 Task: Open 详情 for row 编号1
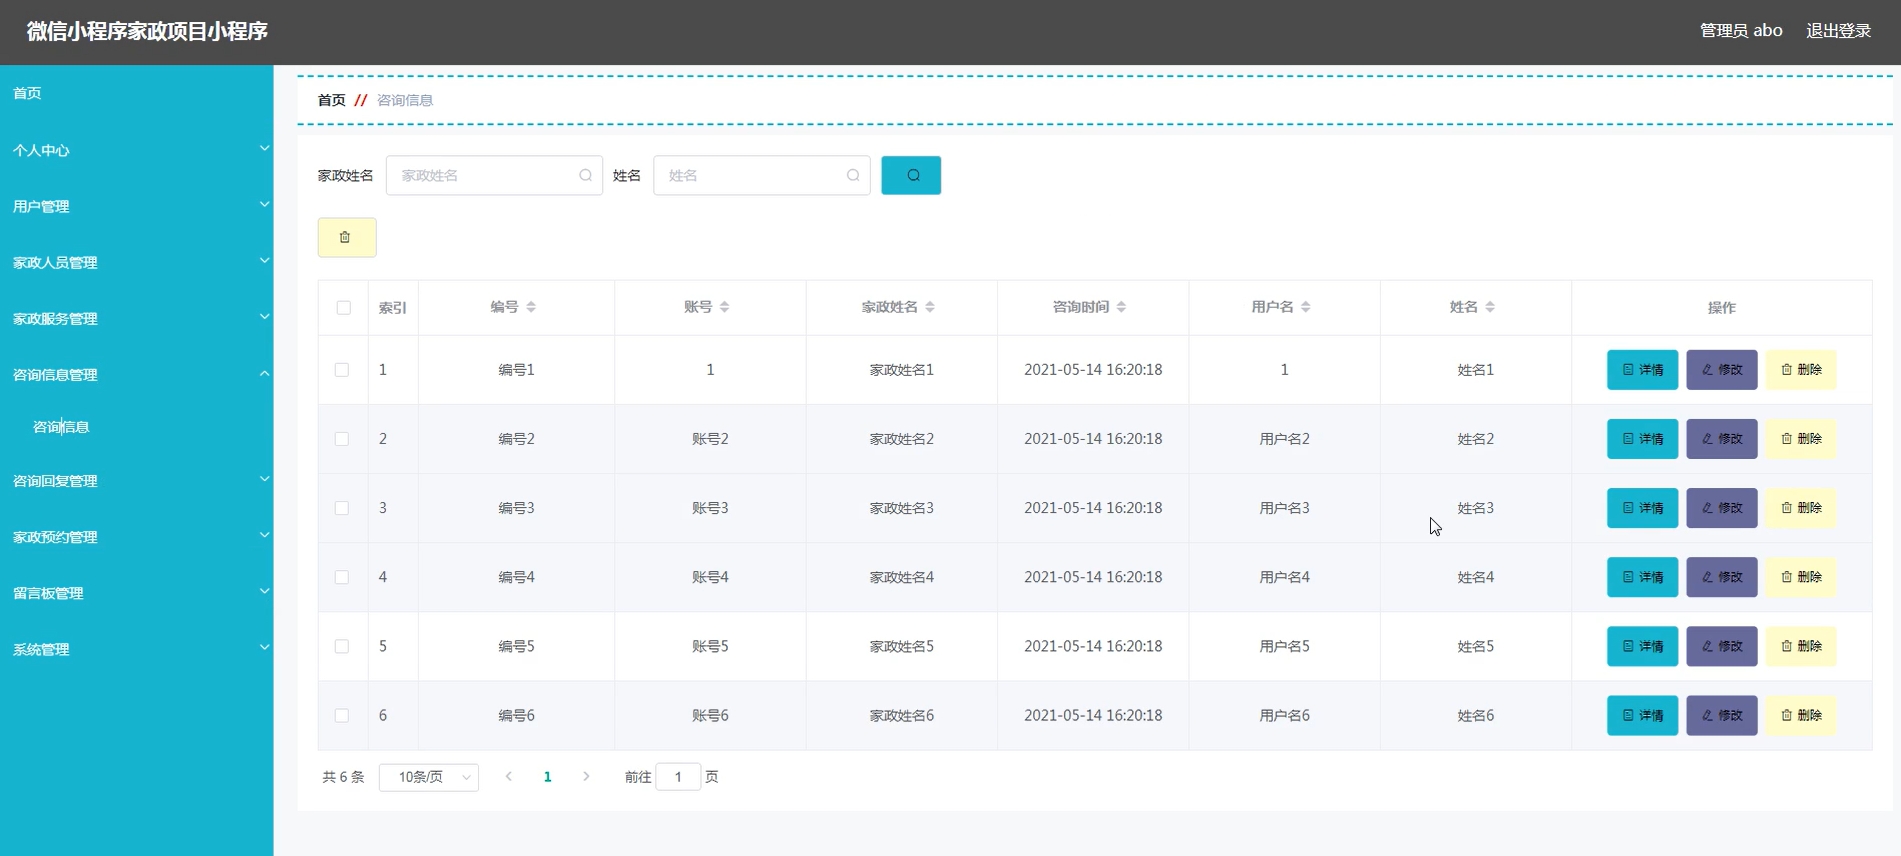tap(1642, 370)
